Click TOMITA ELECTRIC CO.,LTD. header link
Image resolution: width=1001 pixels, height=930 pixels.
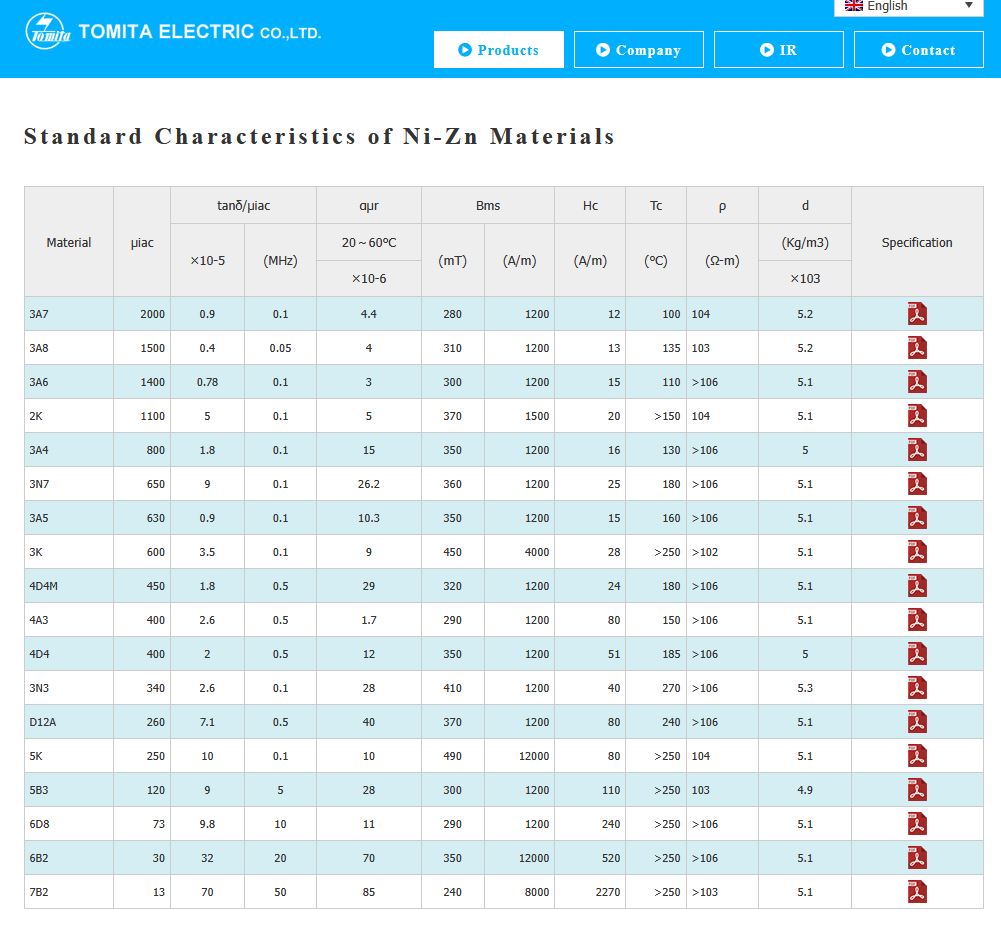click(x=199, y=32)
